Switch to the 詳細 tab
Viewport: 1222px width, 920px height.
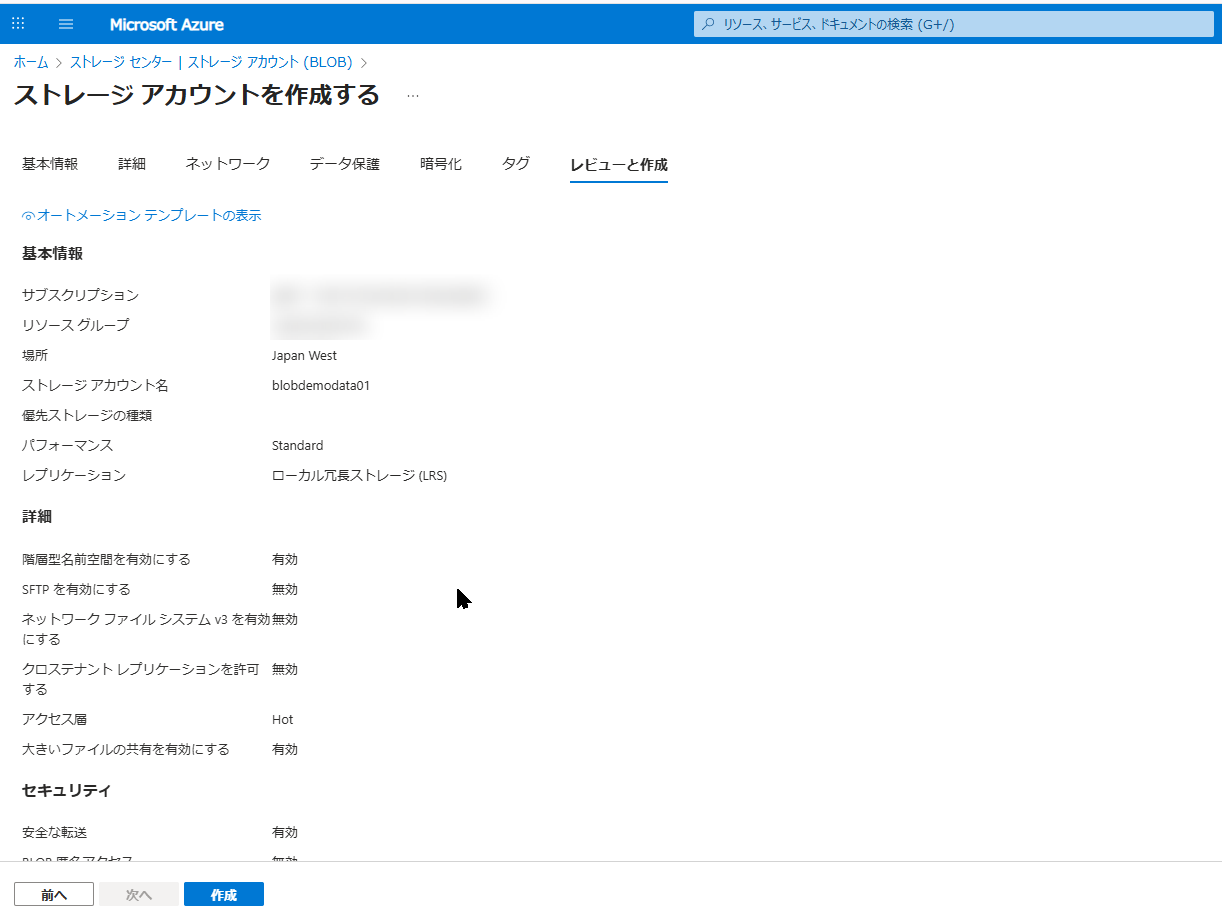pos(132,164)
